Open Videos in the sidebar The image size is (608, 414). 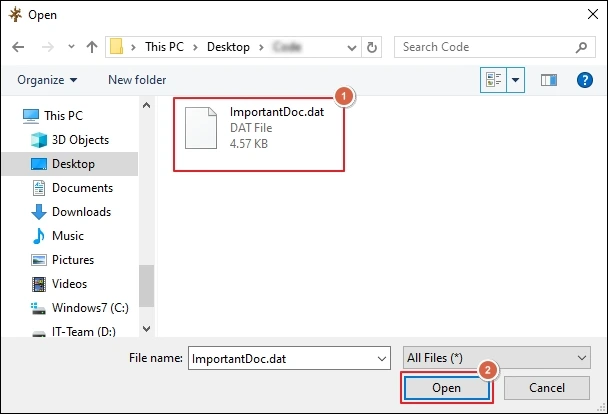pos(69,284)
